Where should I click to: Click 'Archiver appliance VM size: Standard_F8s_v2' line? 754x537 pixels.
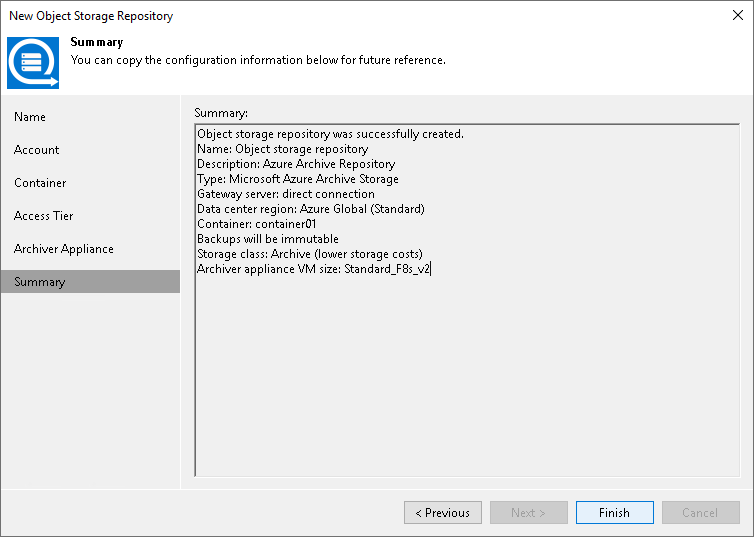[314, 269]
